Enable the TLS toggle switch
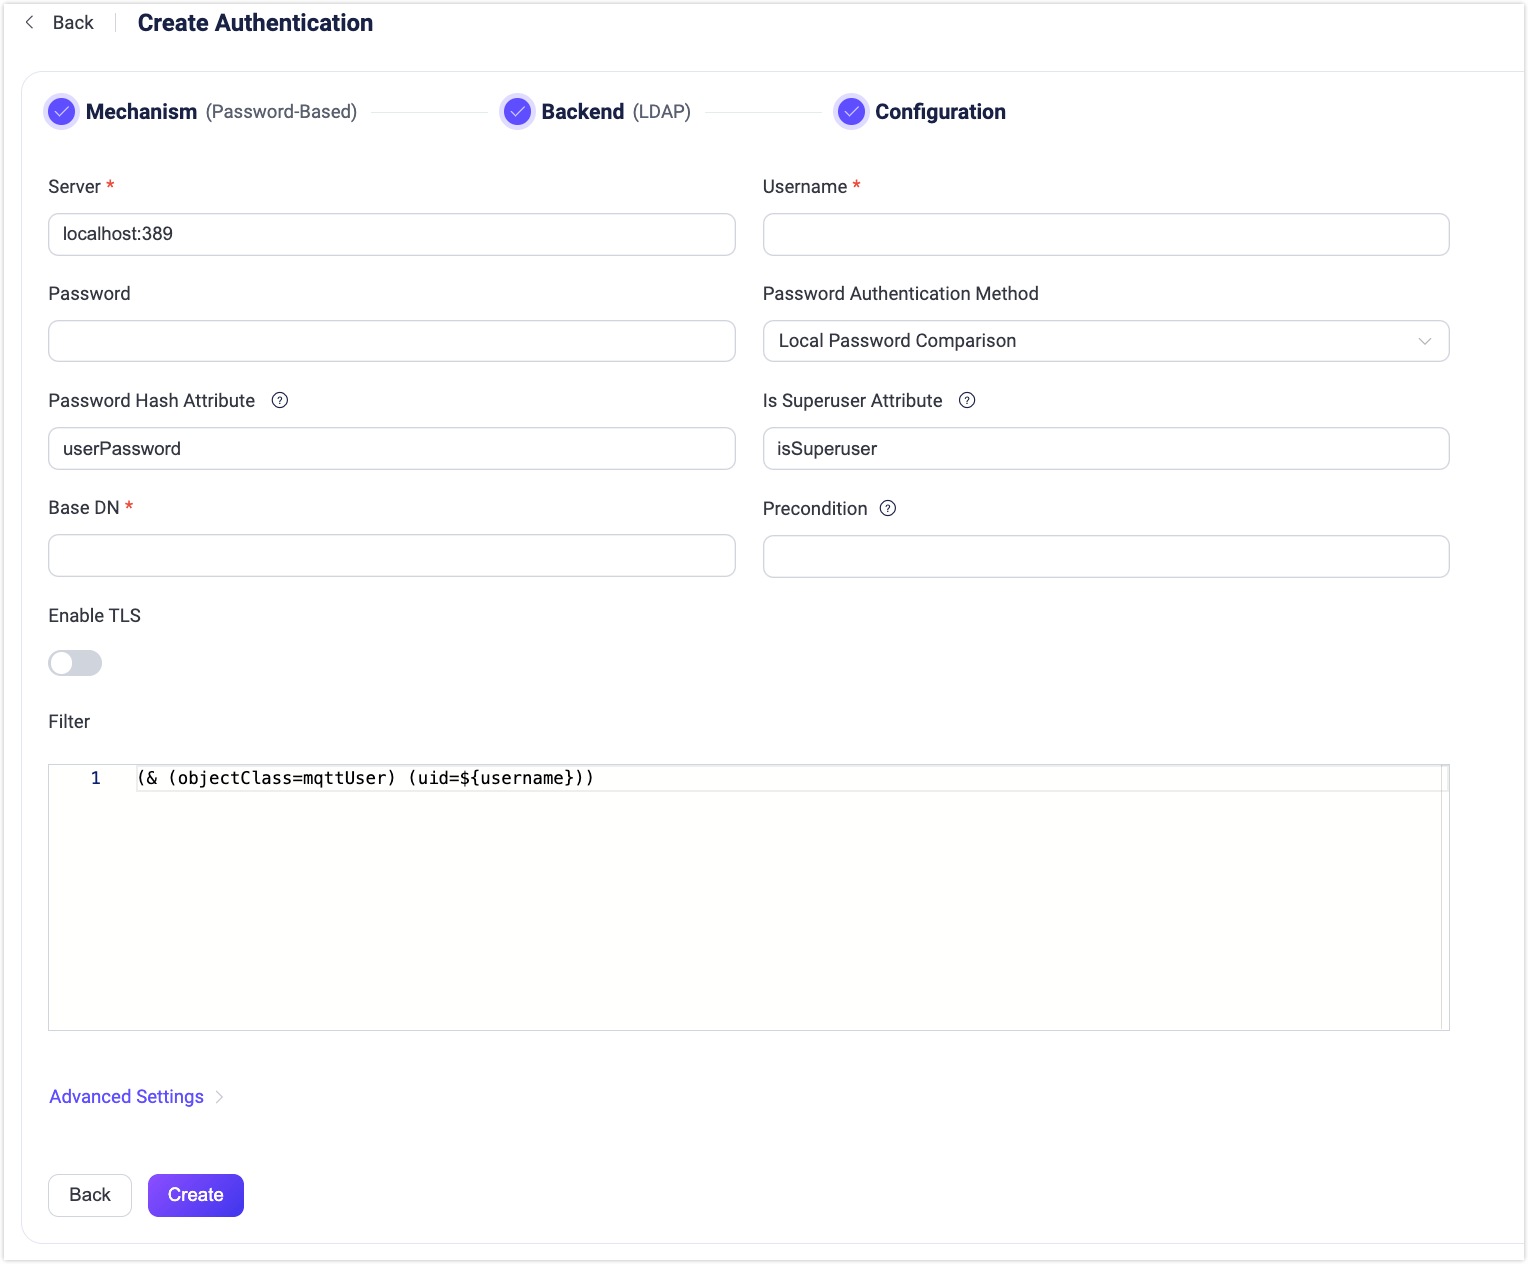 coord(75,662)
